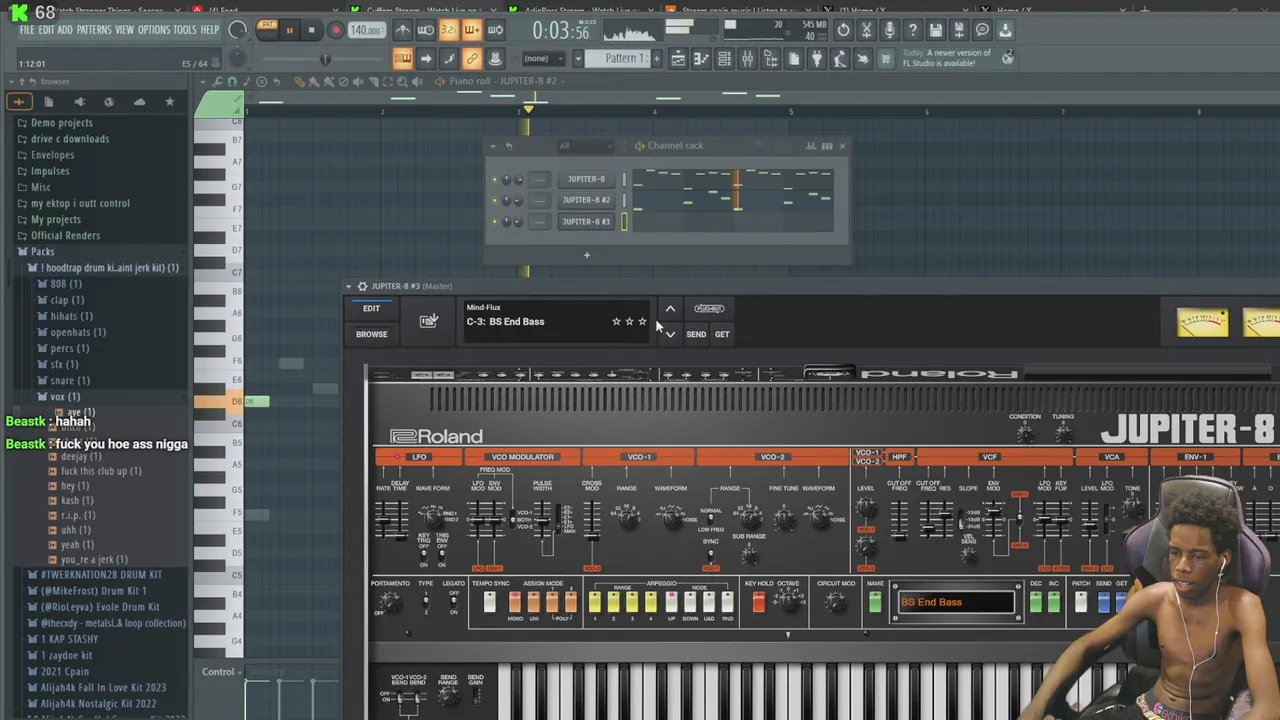
Task: Click the Browser star favorites tab icon
Action: tap(169, 101)
